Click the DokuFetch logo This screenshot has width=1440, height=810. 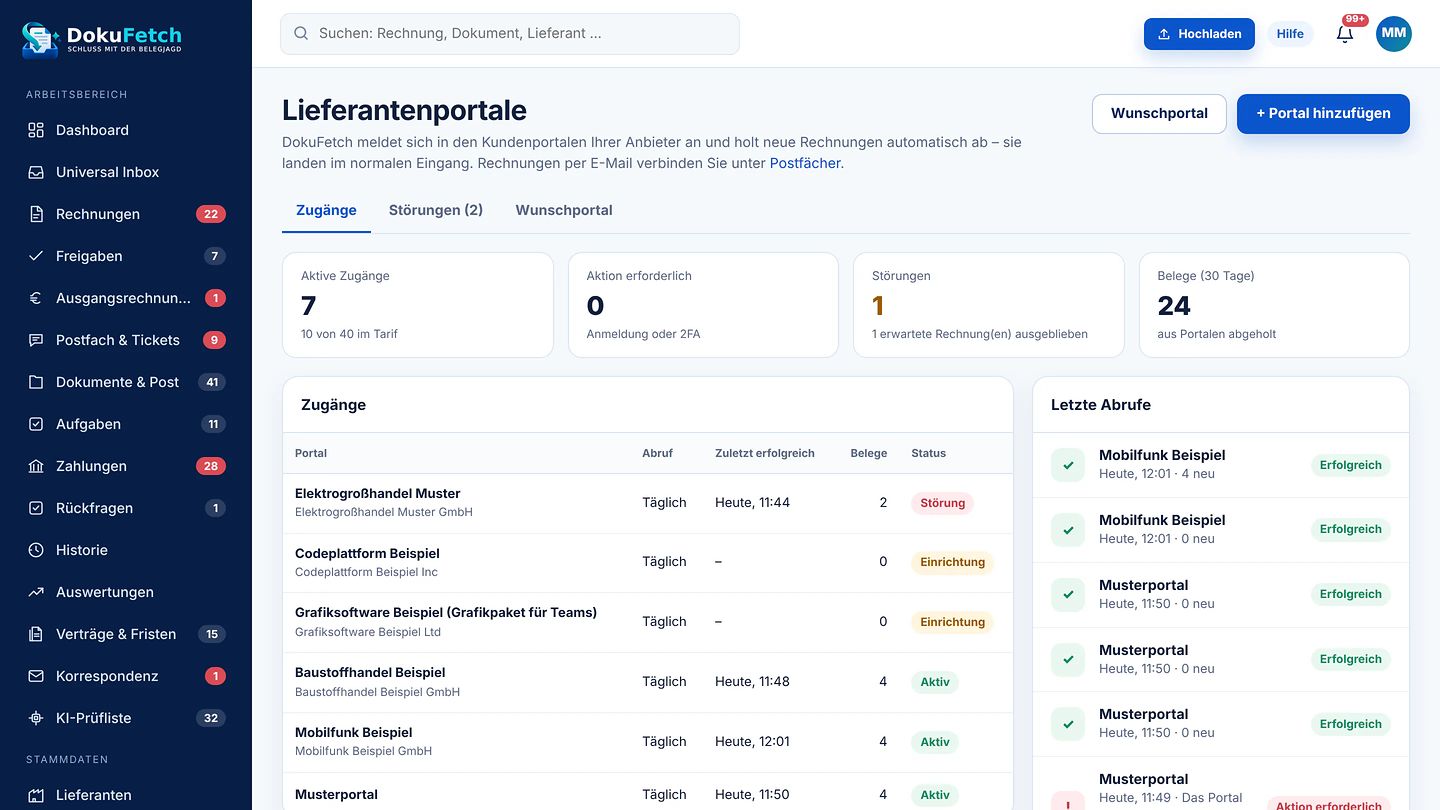102,39
